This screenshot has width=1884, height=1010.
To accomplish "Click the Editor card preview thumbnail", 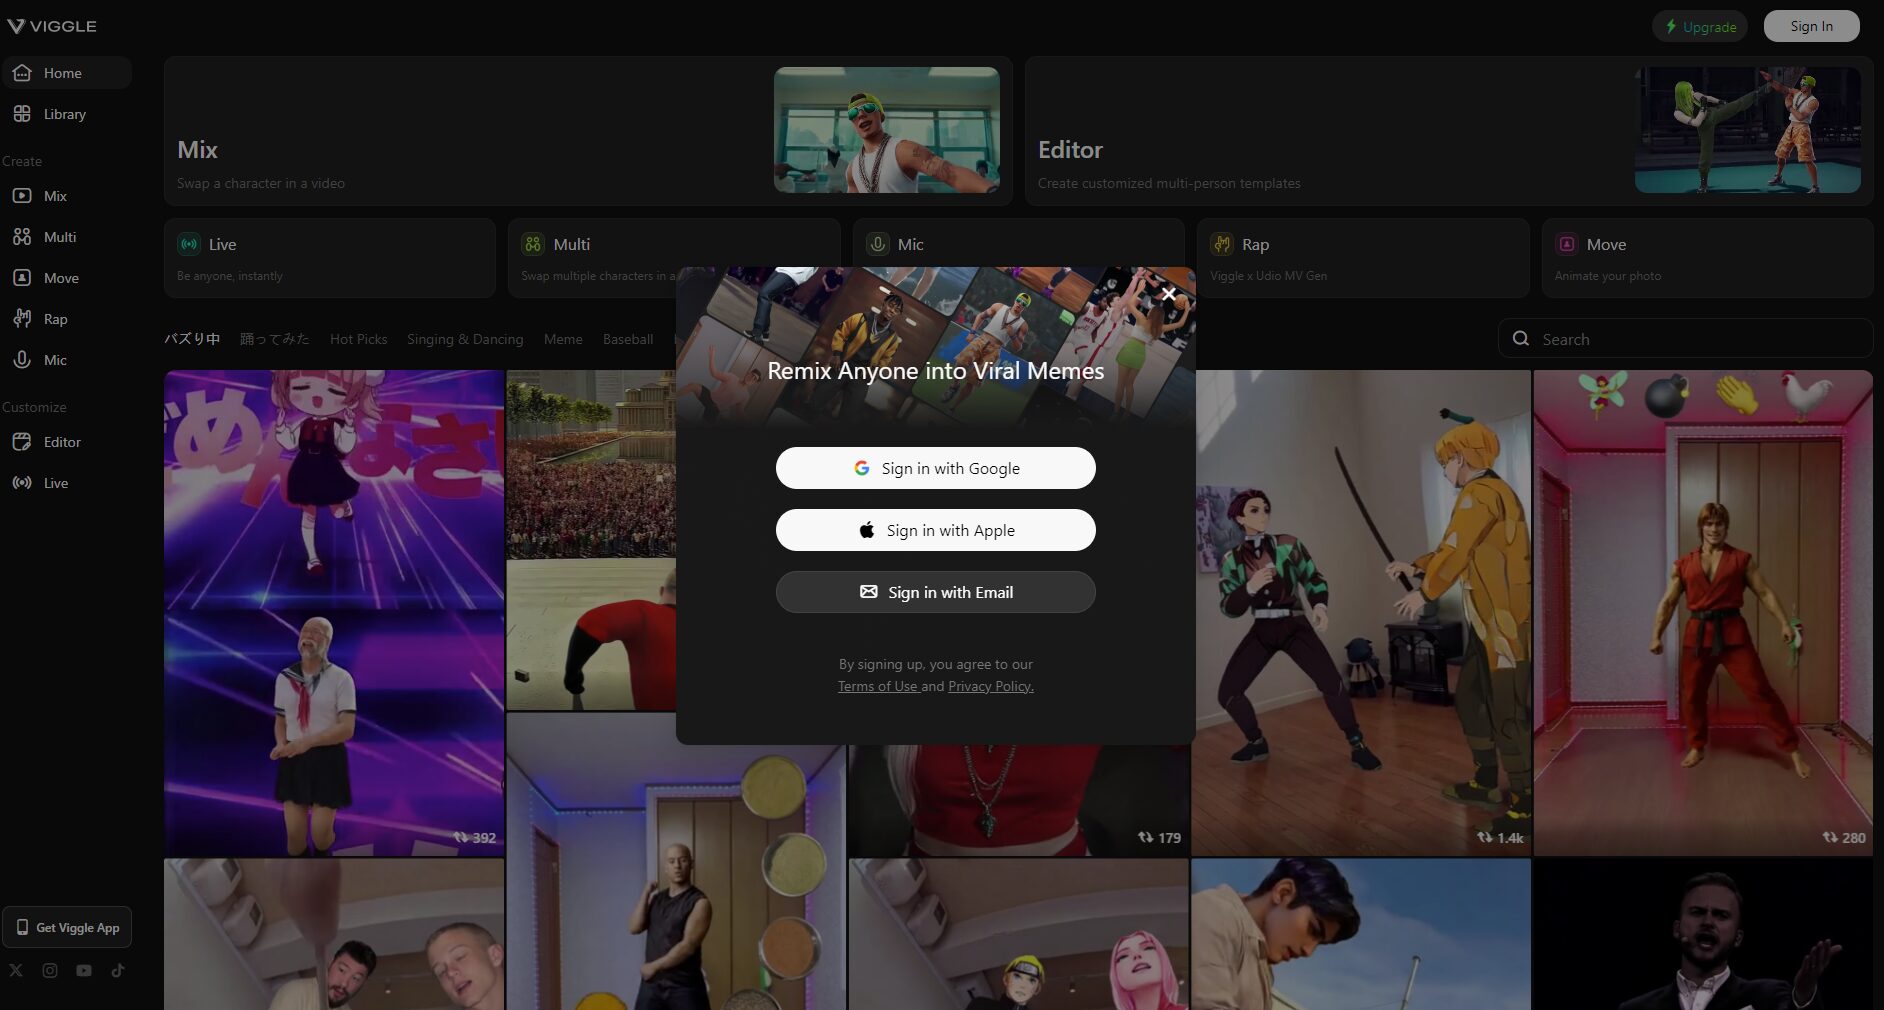I will pyautogui.click(x=1748, y=130).
